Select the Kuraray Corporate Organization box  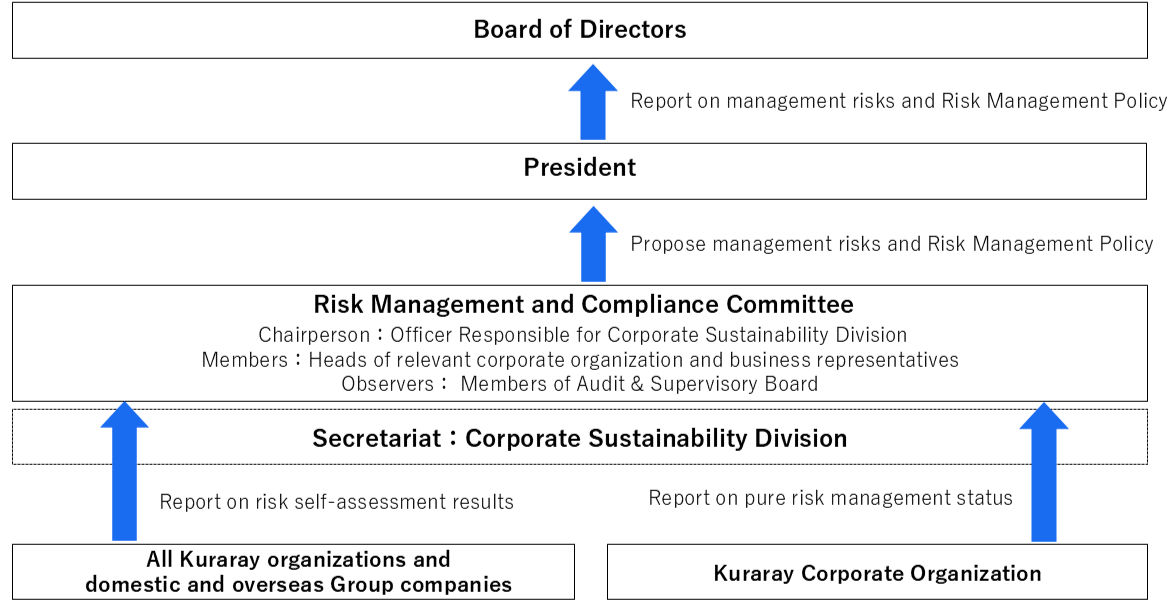tap(877, 573)
